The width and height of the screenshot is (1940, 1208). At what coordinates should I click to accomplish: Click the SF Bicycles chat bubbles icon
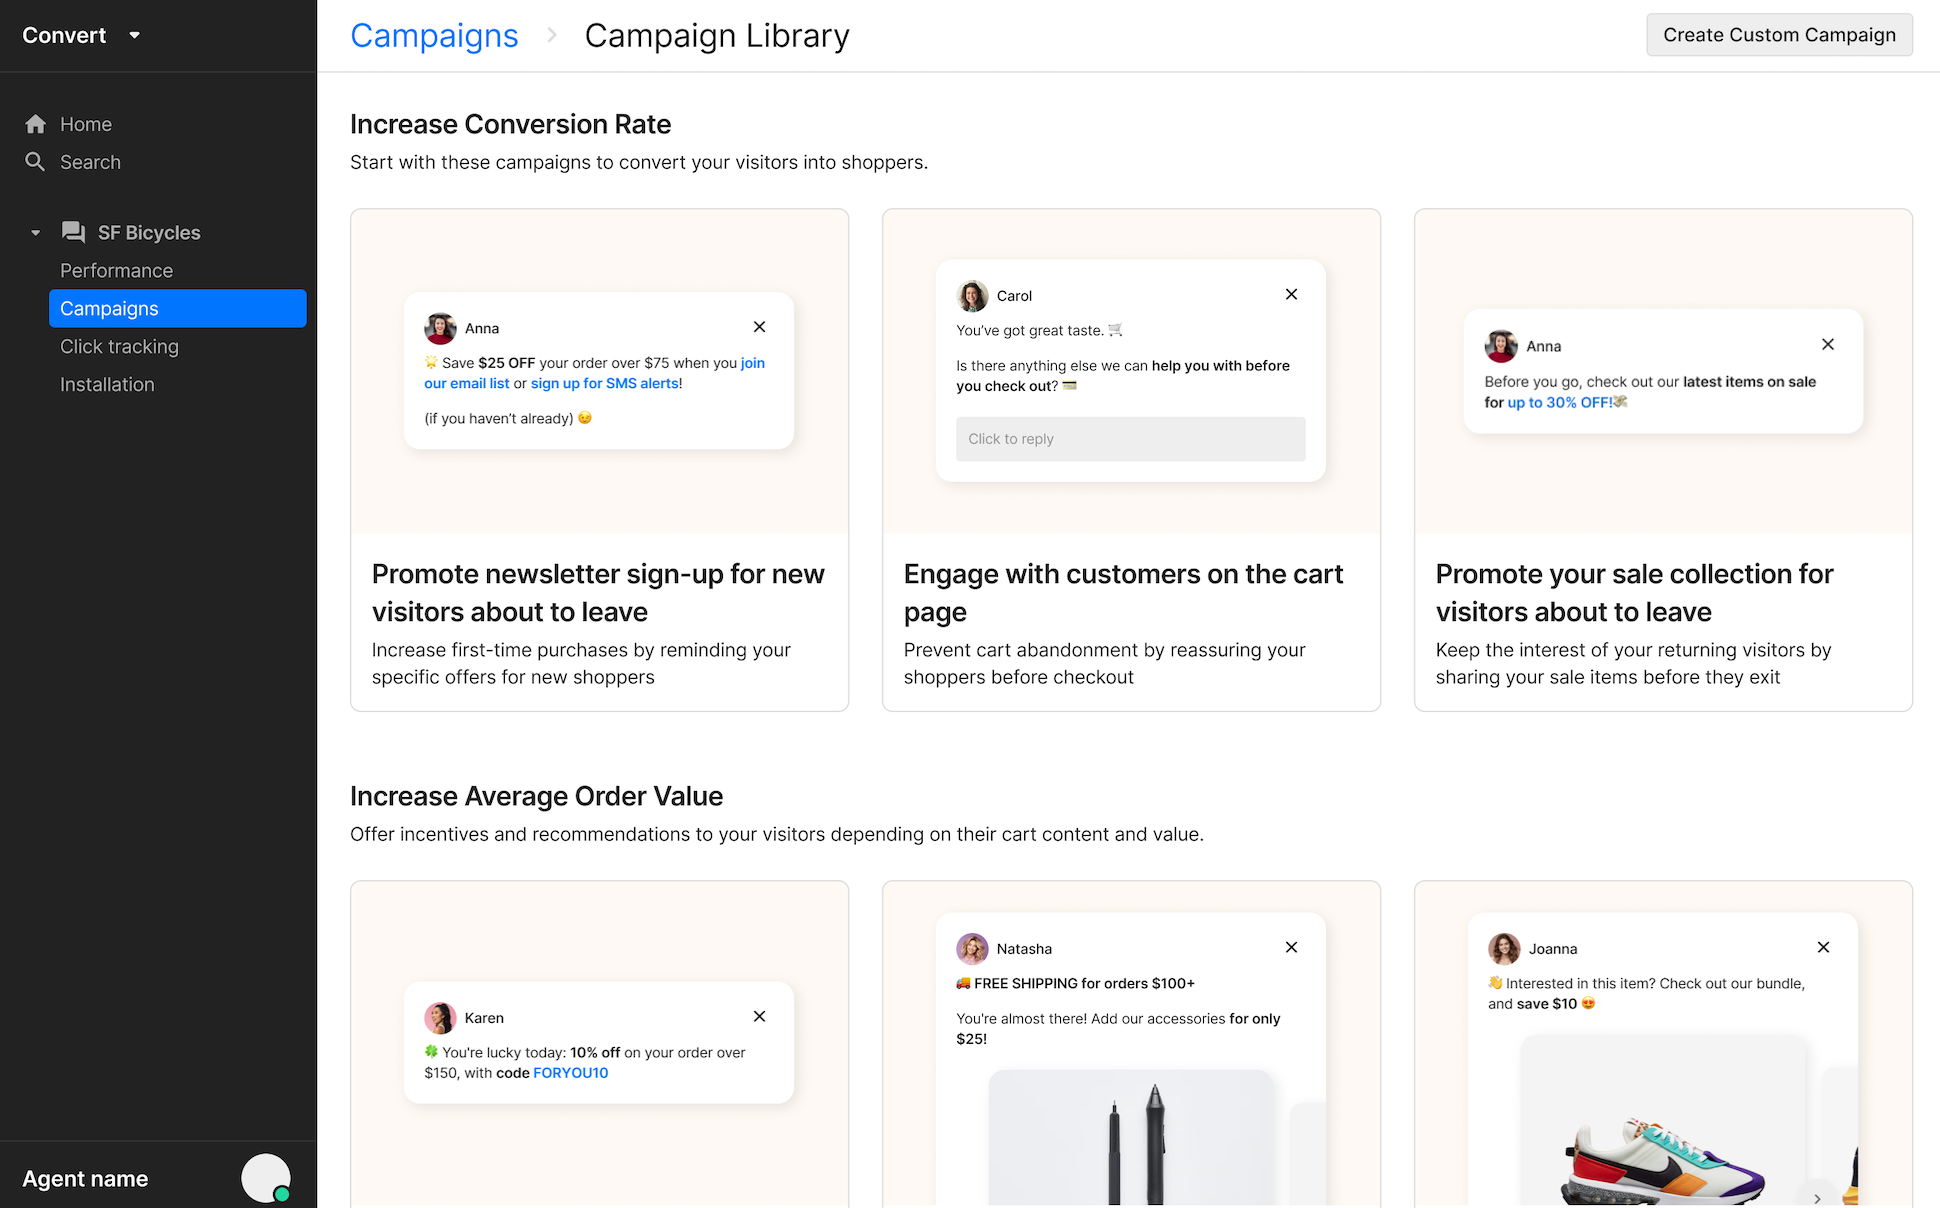click(x=73, y=232)
